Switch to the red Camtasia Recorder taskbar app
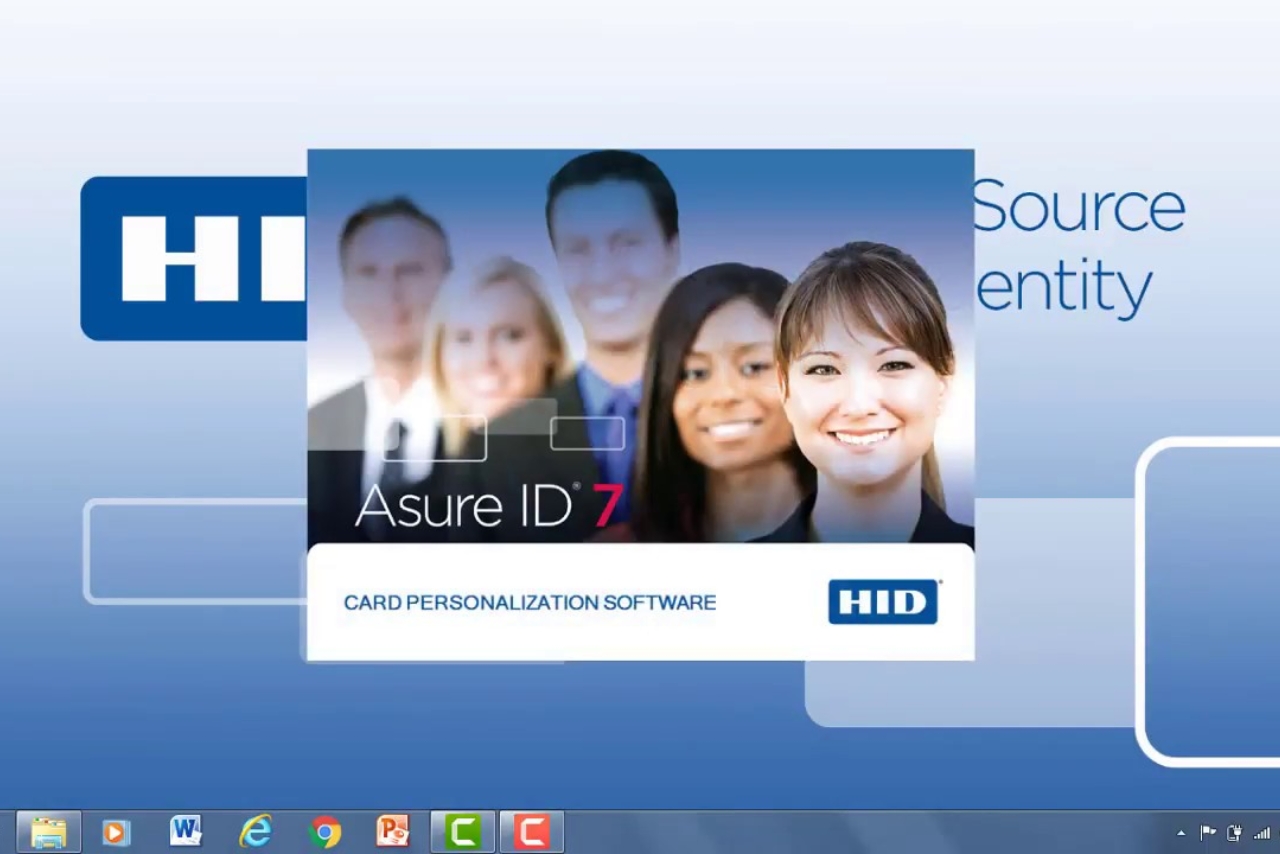This screenshot has width=1280, height=854. pos(532,832)
